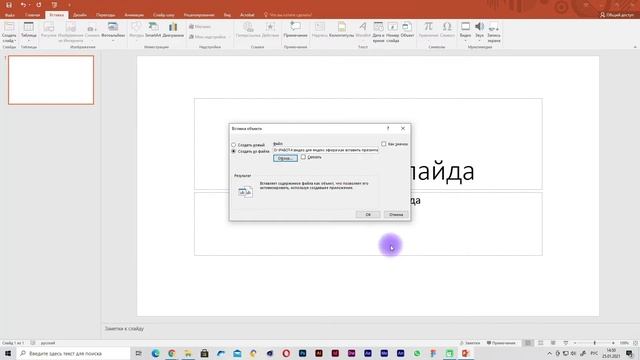The image size is (640, 360).
Task: Click the Object (Объект) ribbon icon
Action: (407, 27)
